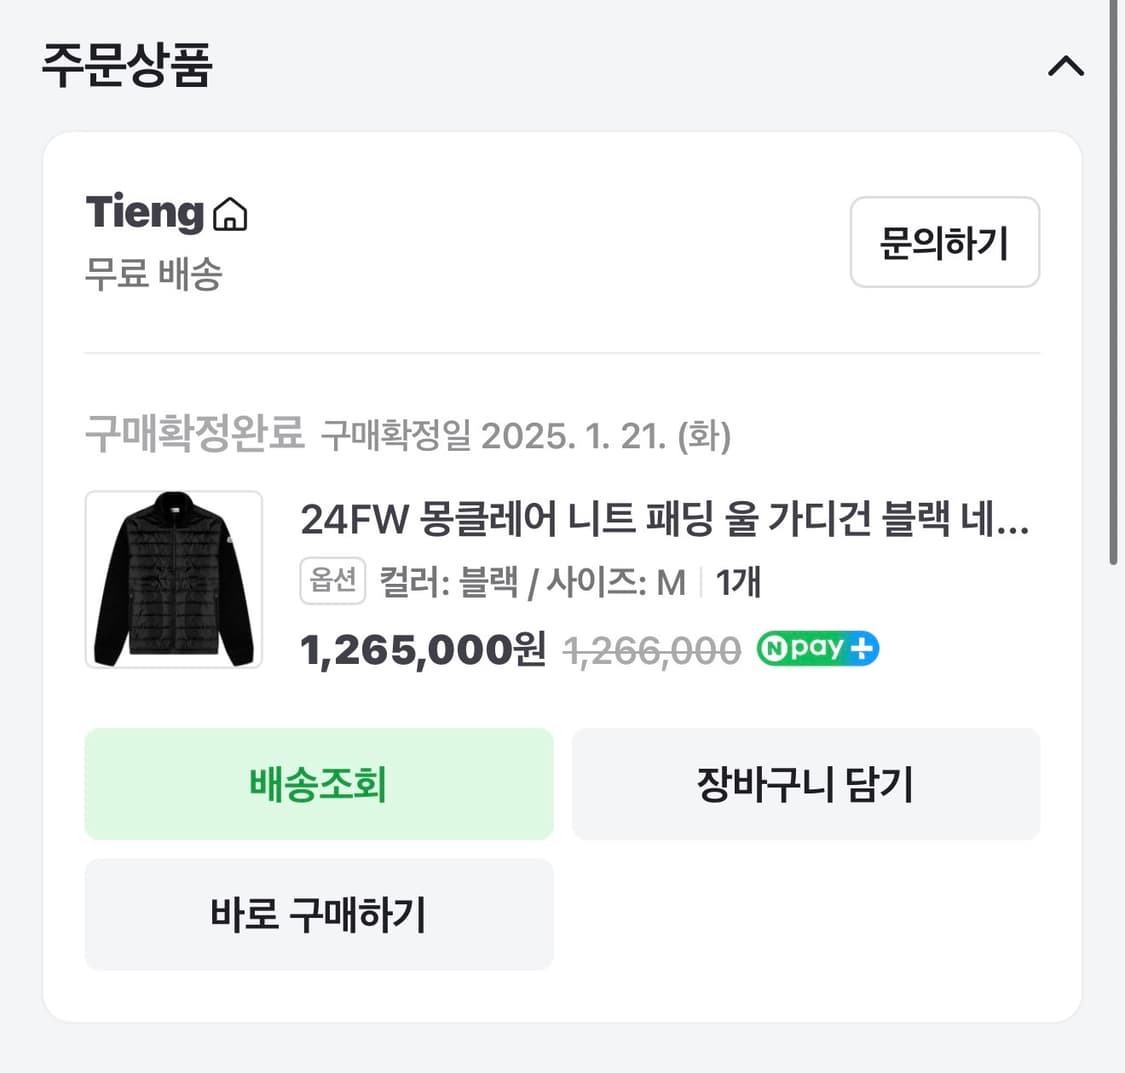Select the 장바구니 담기 add-to-cart button
The width and height of the screenshot is (1125, 1073).
805,784
